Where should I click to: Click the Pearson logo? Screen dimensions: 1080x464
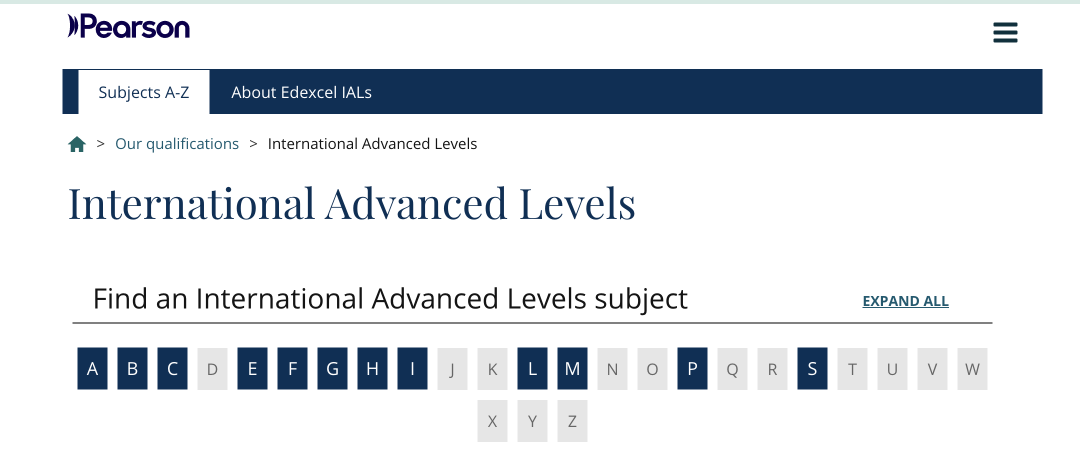129,26
